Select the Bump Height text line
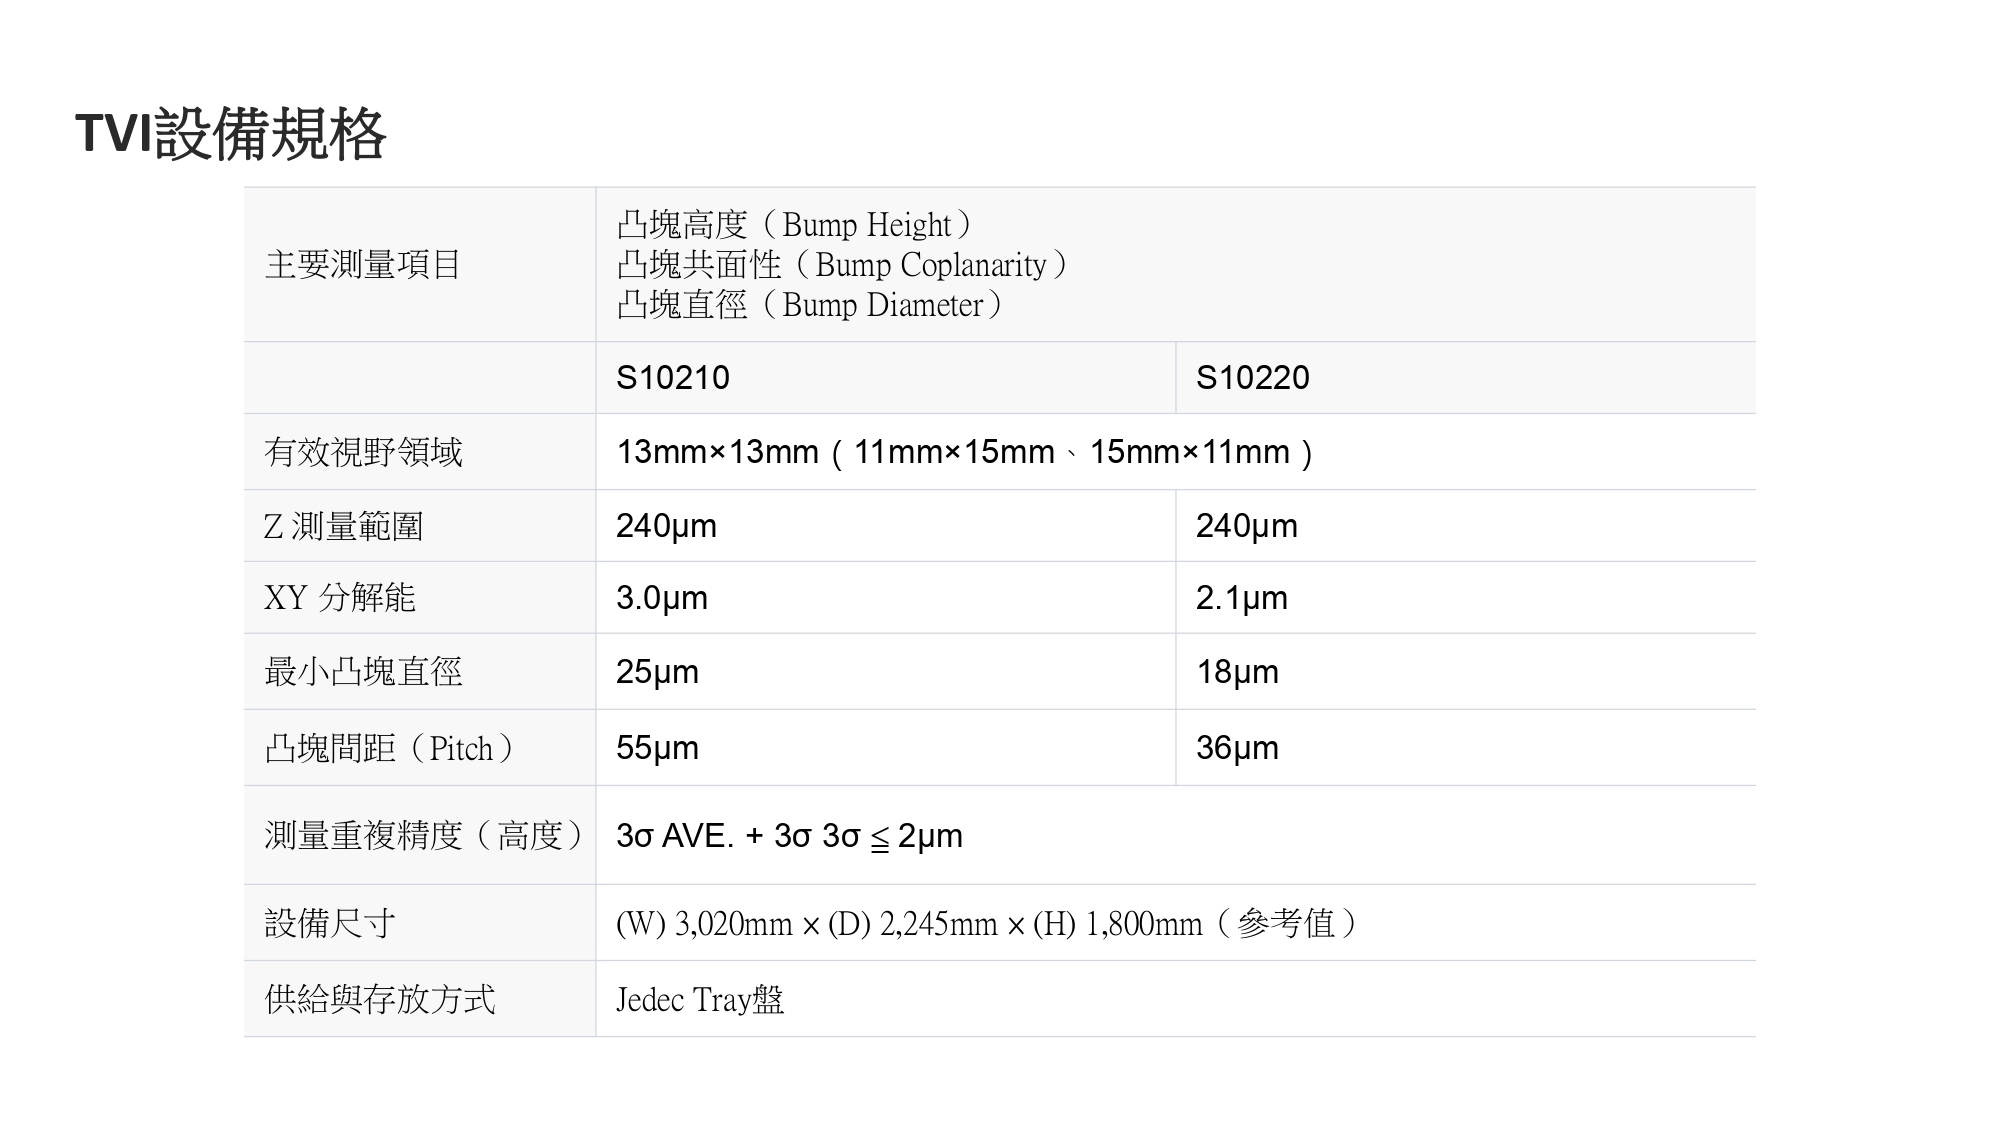Screen dimensions: 2000x1125 point(795,225)
